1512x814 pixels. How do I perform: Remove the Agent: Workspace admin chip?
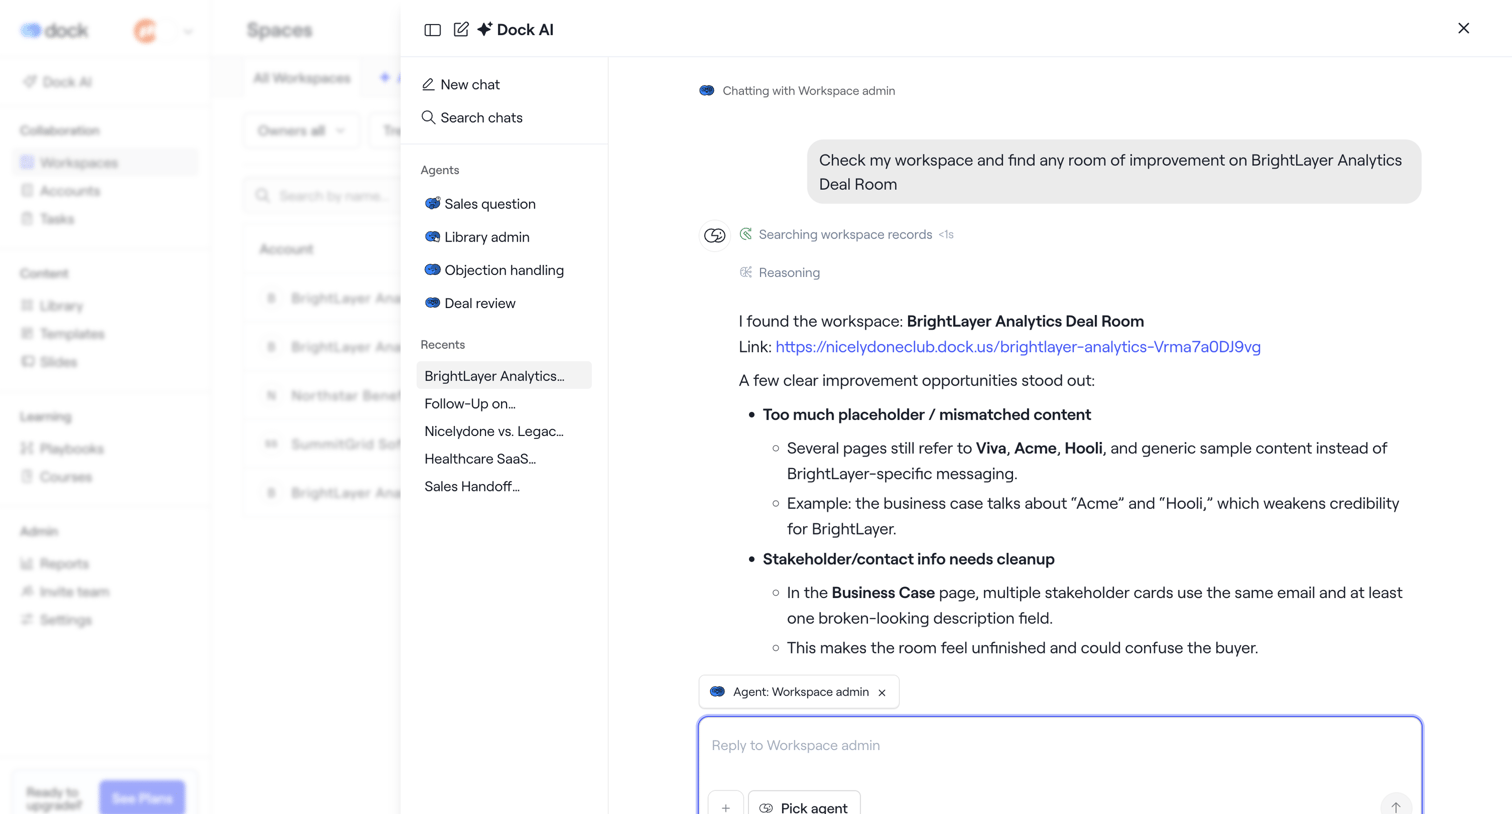(882, 693)
